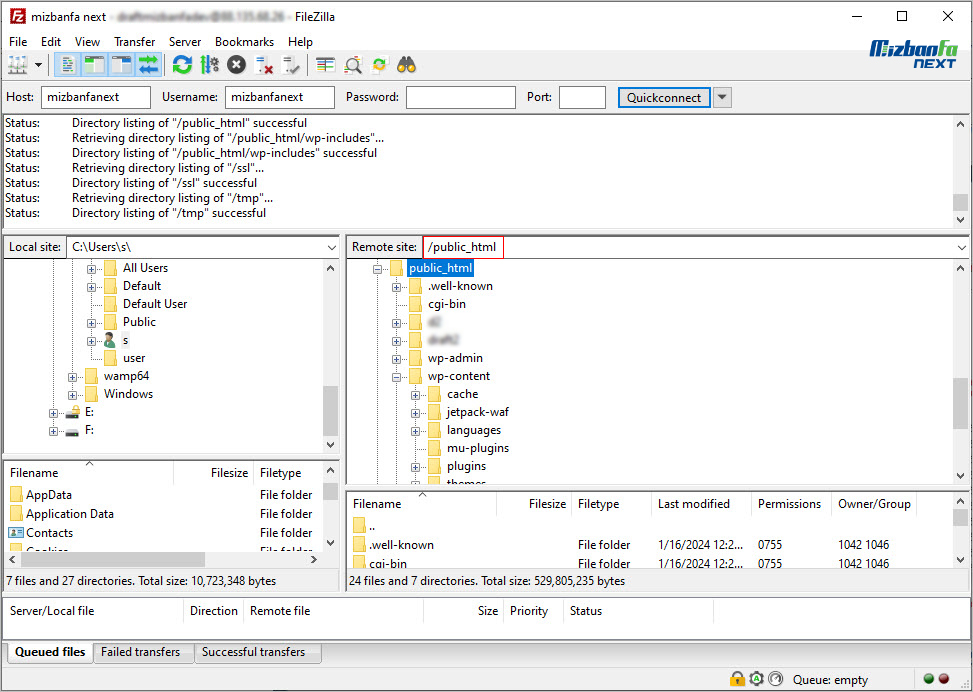973x692 pixels.
Task: Open the Site Manager dropdown arrow
Action: tap(38, 65)
